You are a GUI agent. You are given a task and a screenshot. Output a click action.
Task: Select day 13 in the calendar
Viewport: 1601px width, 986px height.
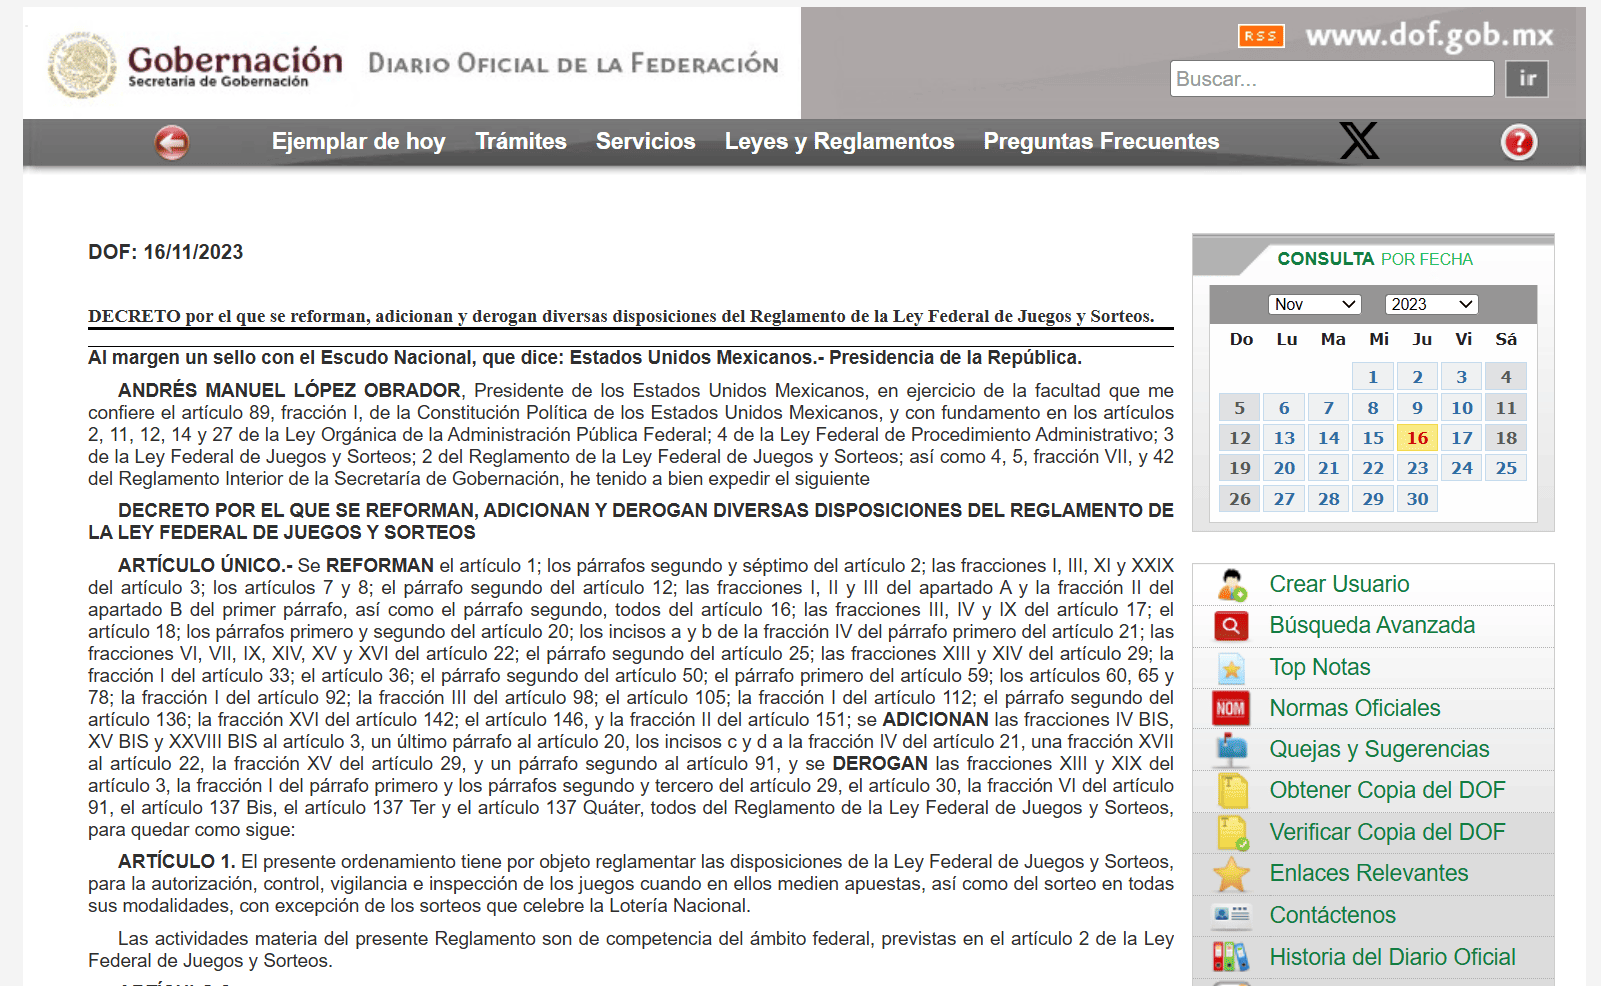click(1284, 438)
